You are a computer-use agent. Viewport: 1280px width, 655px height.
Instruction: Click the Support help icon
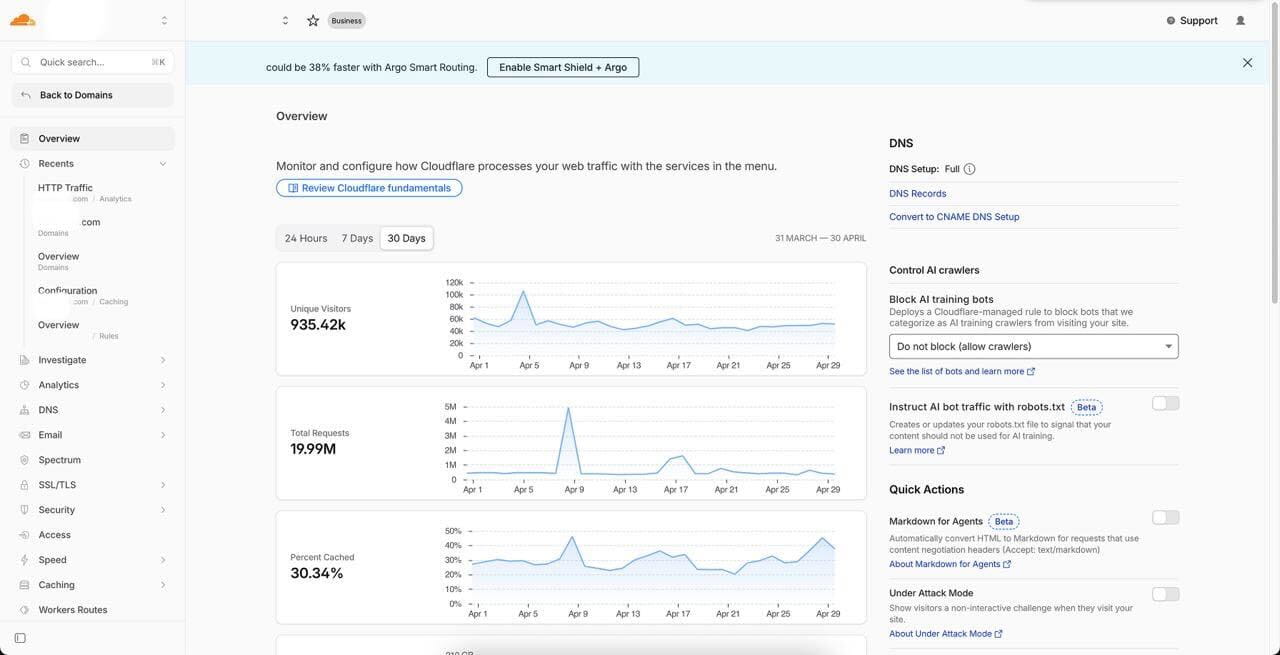pyautogui.click(x=1171, y=20)
